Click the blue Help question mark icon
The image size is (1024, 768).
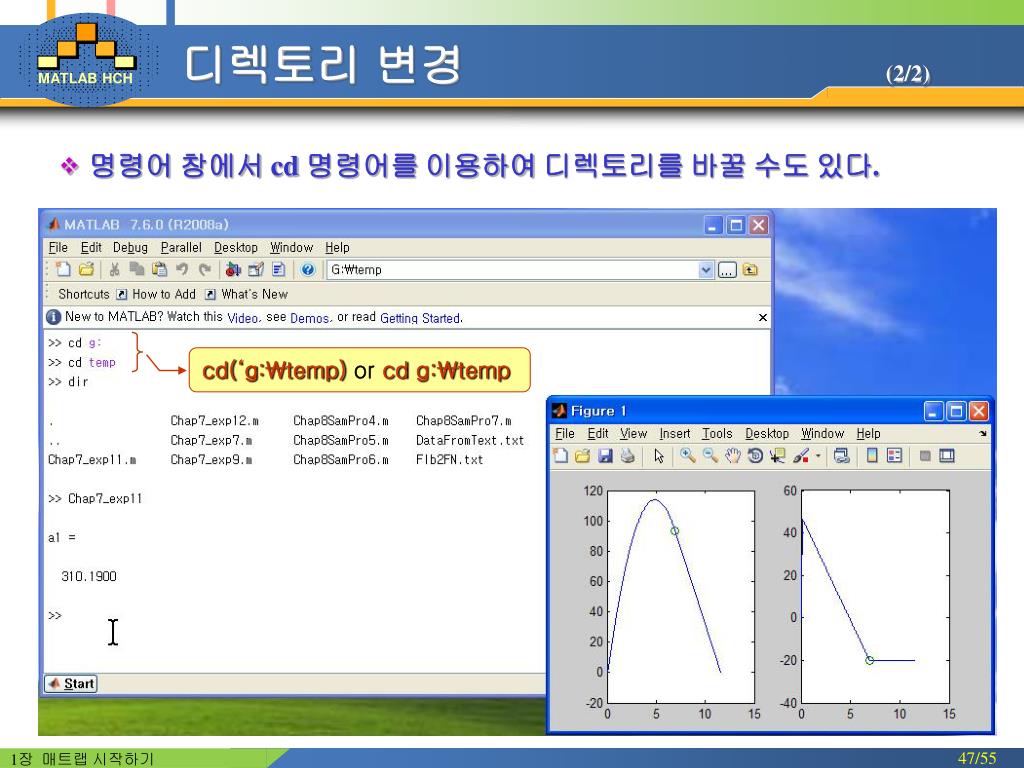pos(308,269)
